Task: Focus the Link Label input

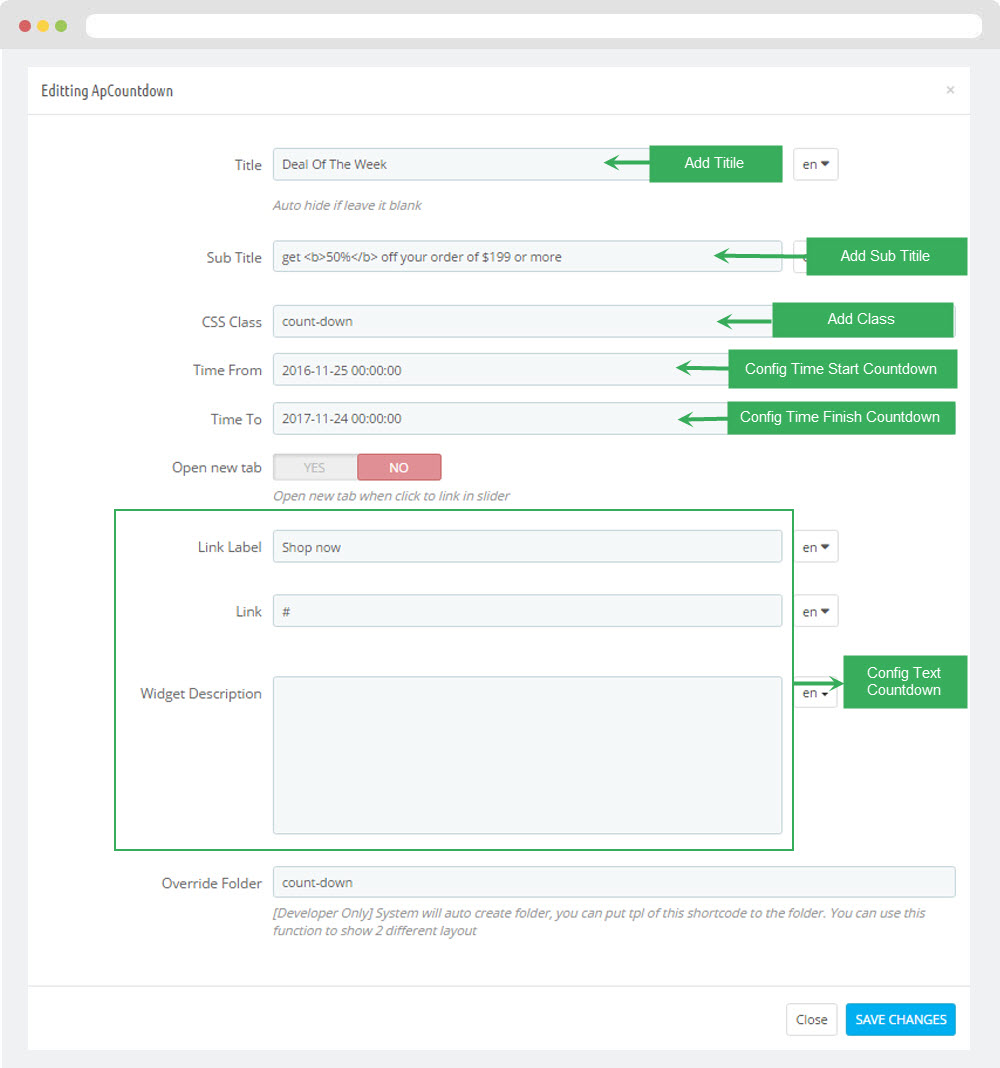Action: [x=527, y=547]
